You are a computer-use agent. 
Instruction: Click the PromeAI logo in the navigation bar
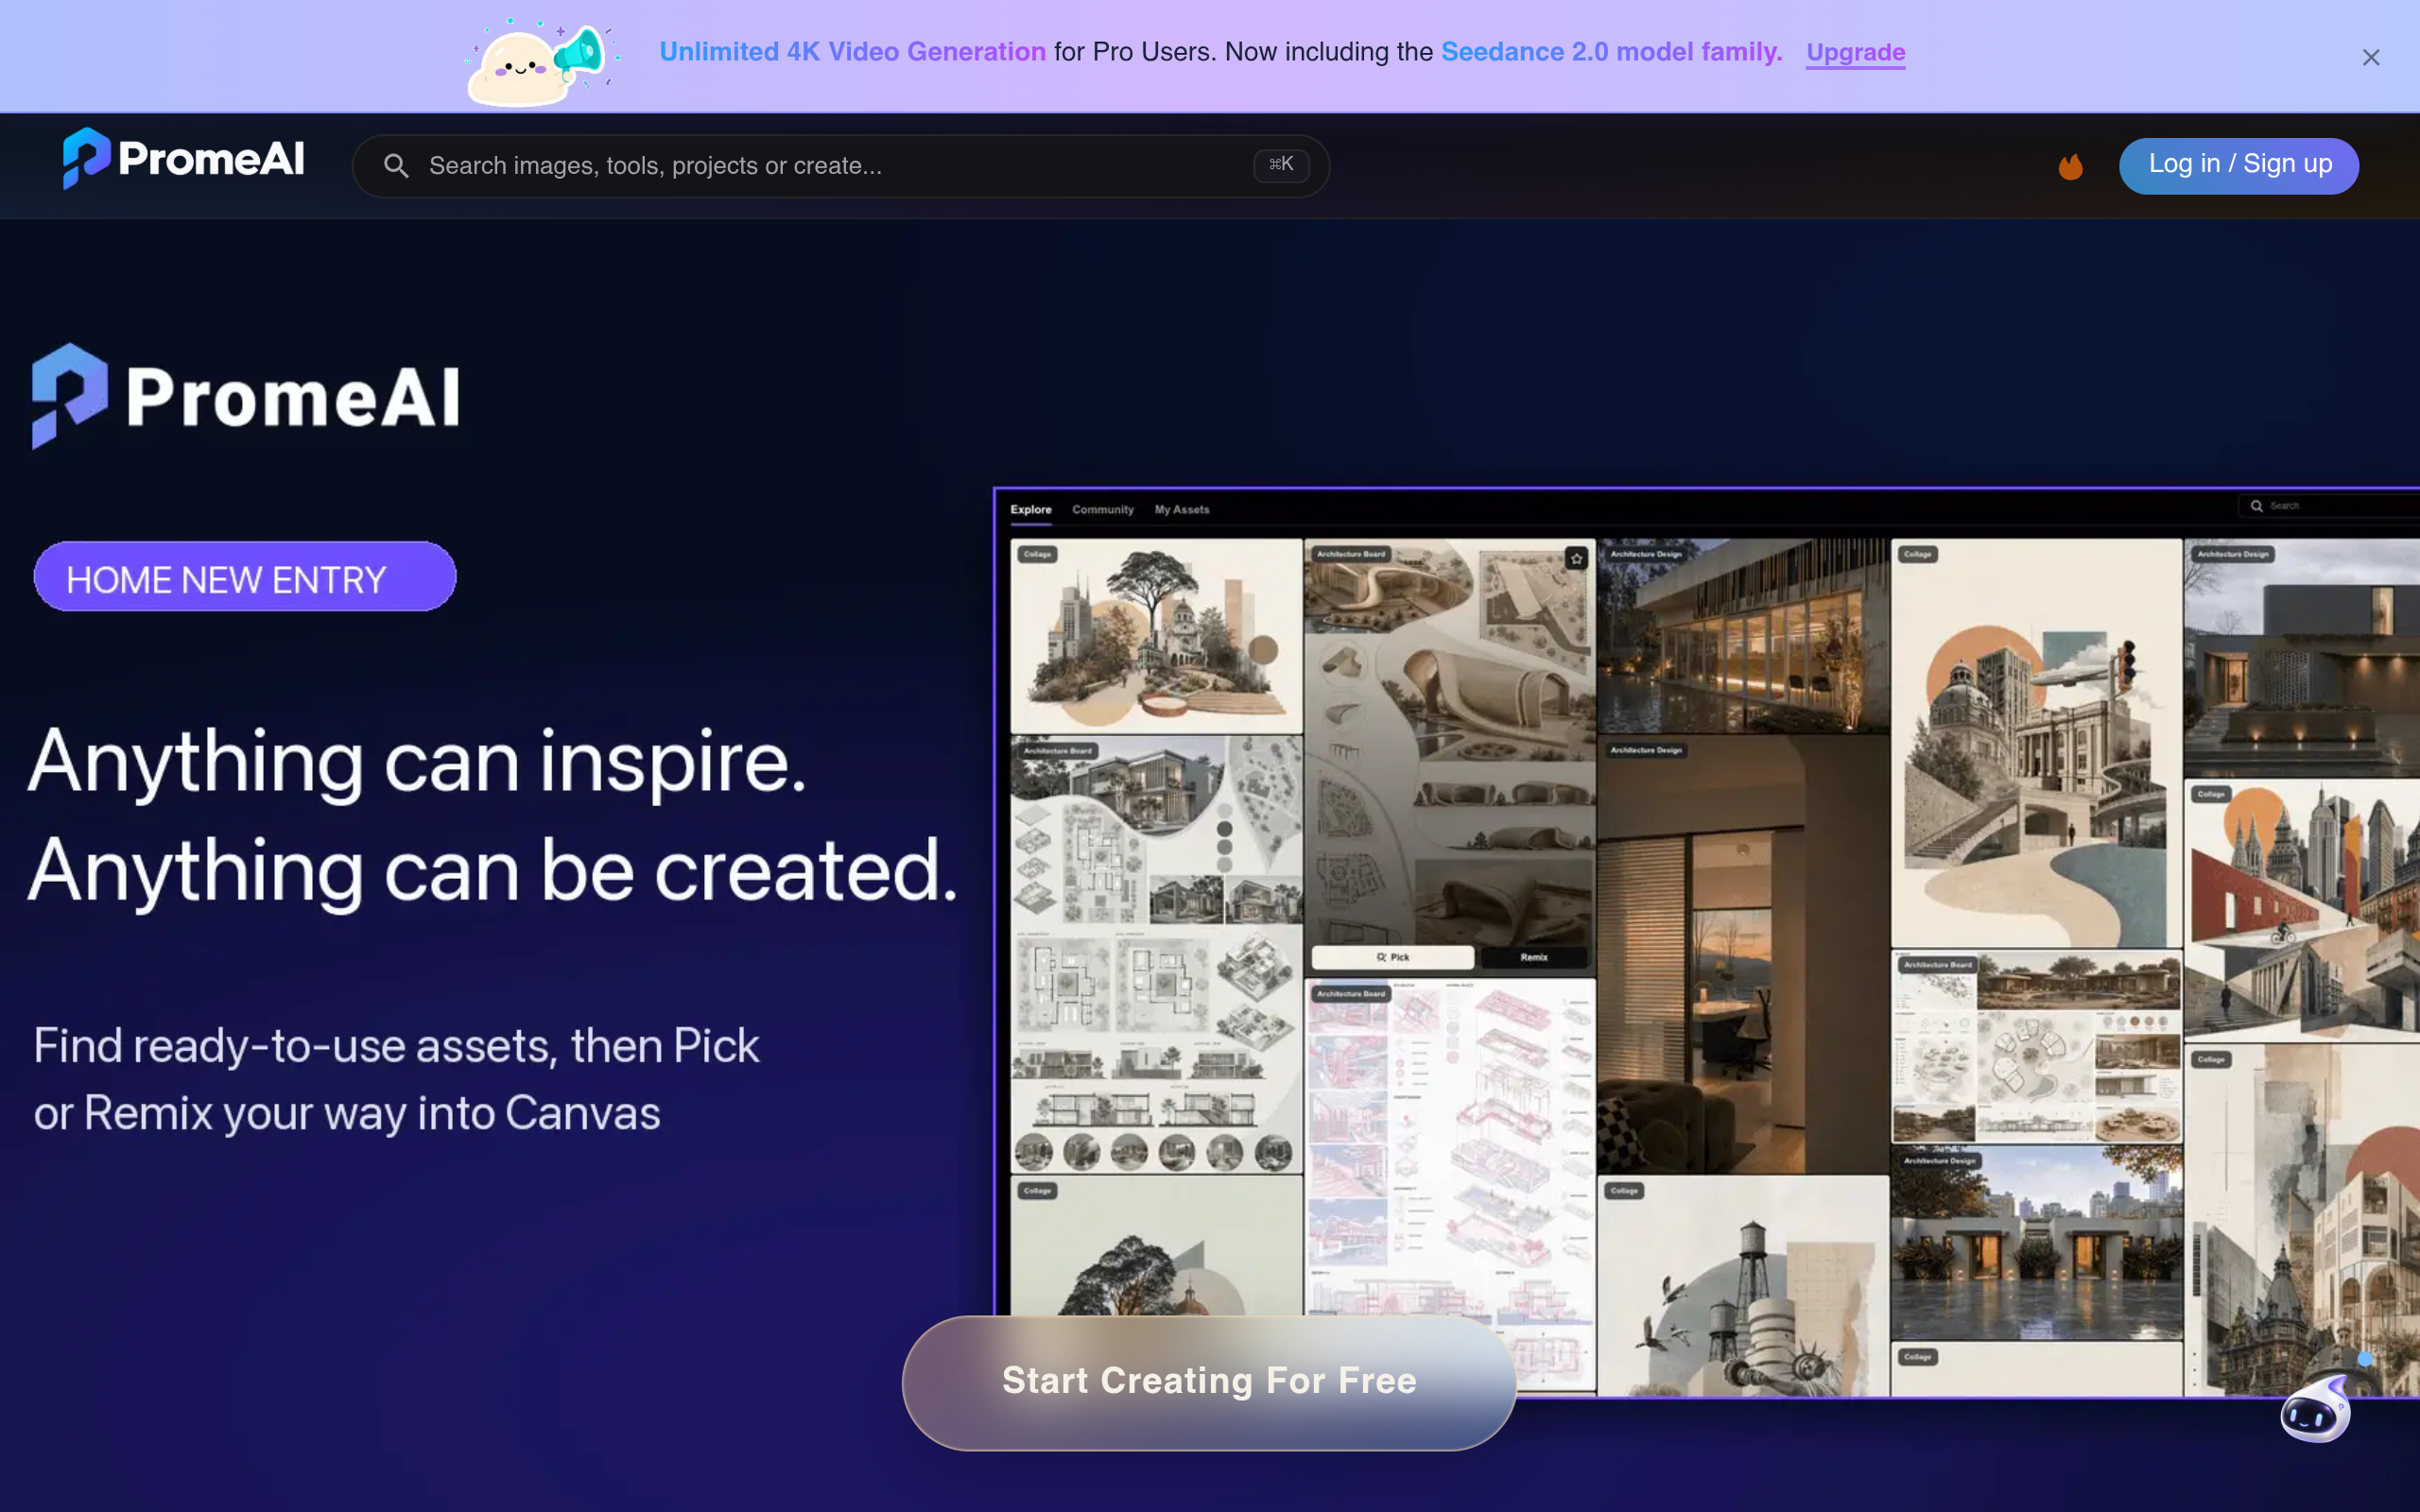click(x=184, y=159)
